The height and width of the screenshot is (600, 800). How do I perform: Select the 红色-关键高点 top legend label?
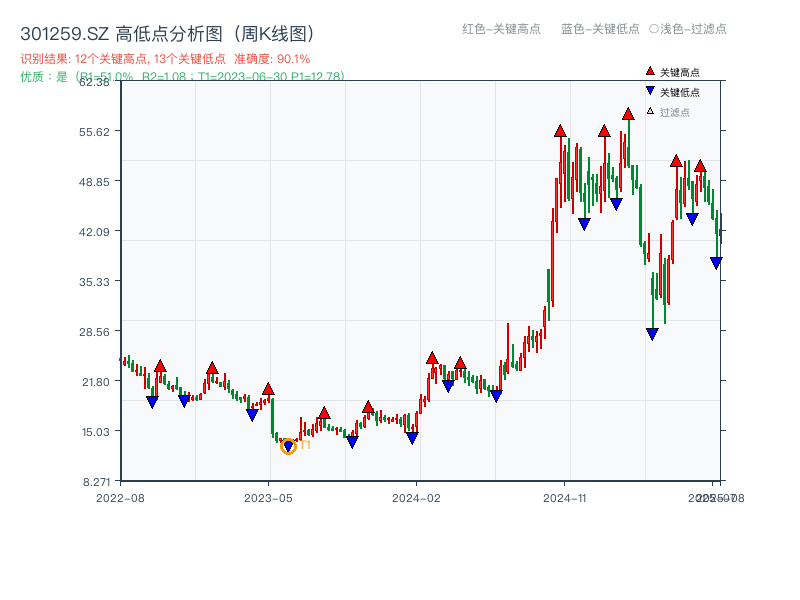pyautogui.click(x=501, y=29)
